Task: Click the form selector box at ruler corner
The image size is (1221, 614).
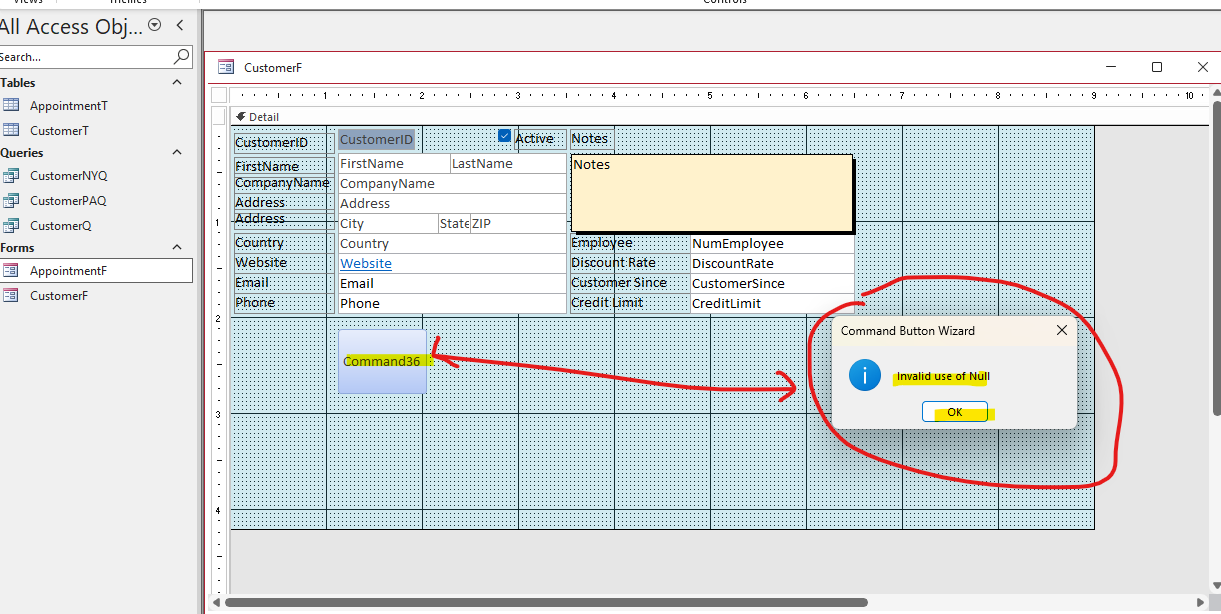Action: click(220, 95)
